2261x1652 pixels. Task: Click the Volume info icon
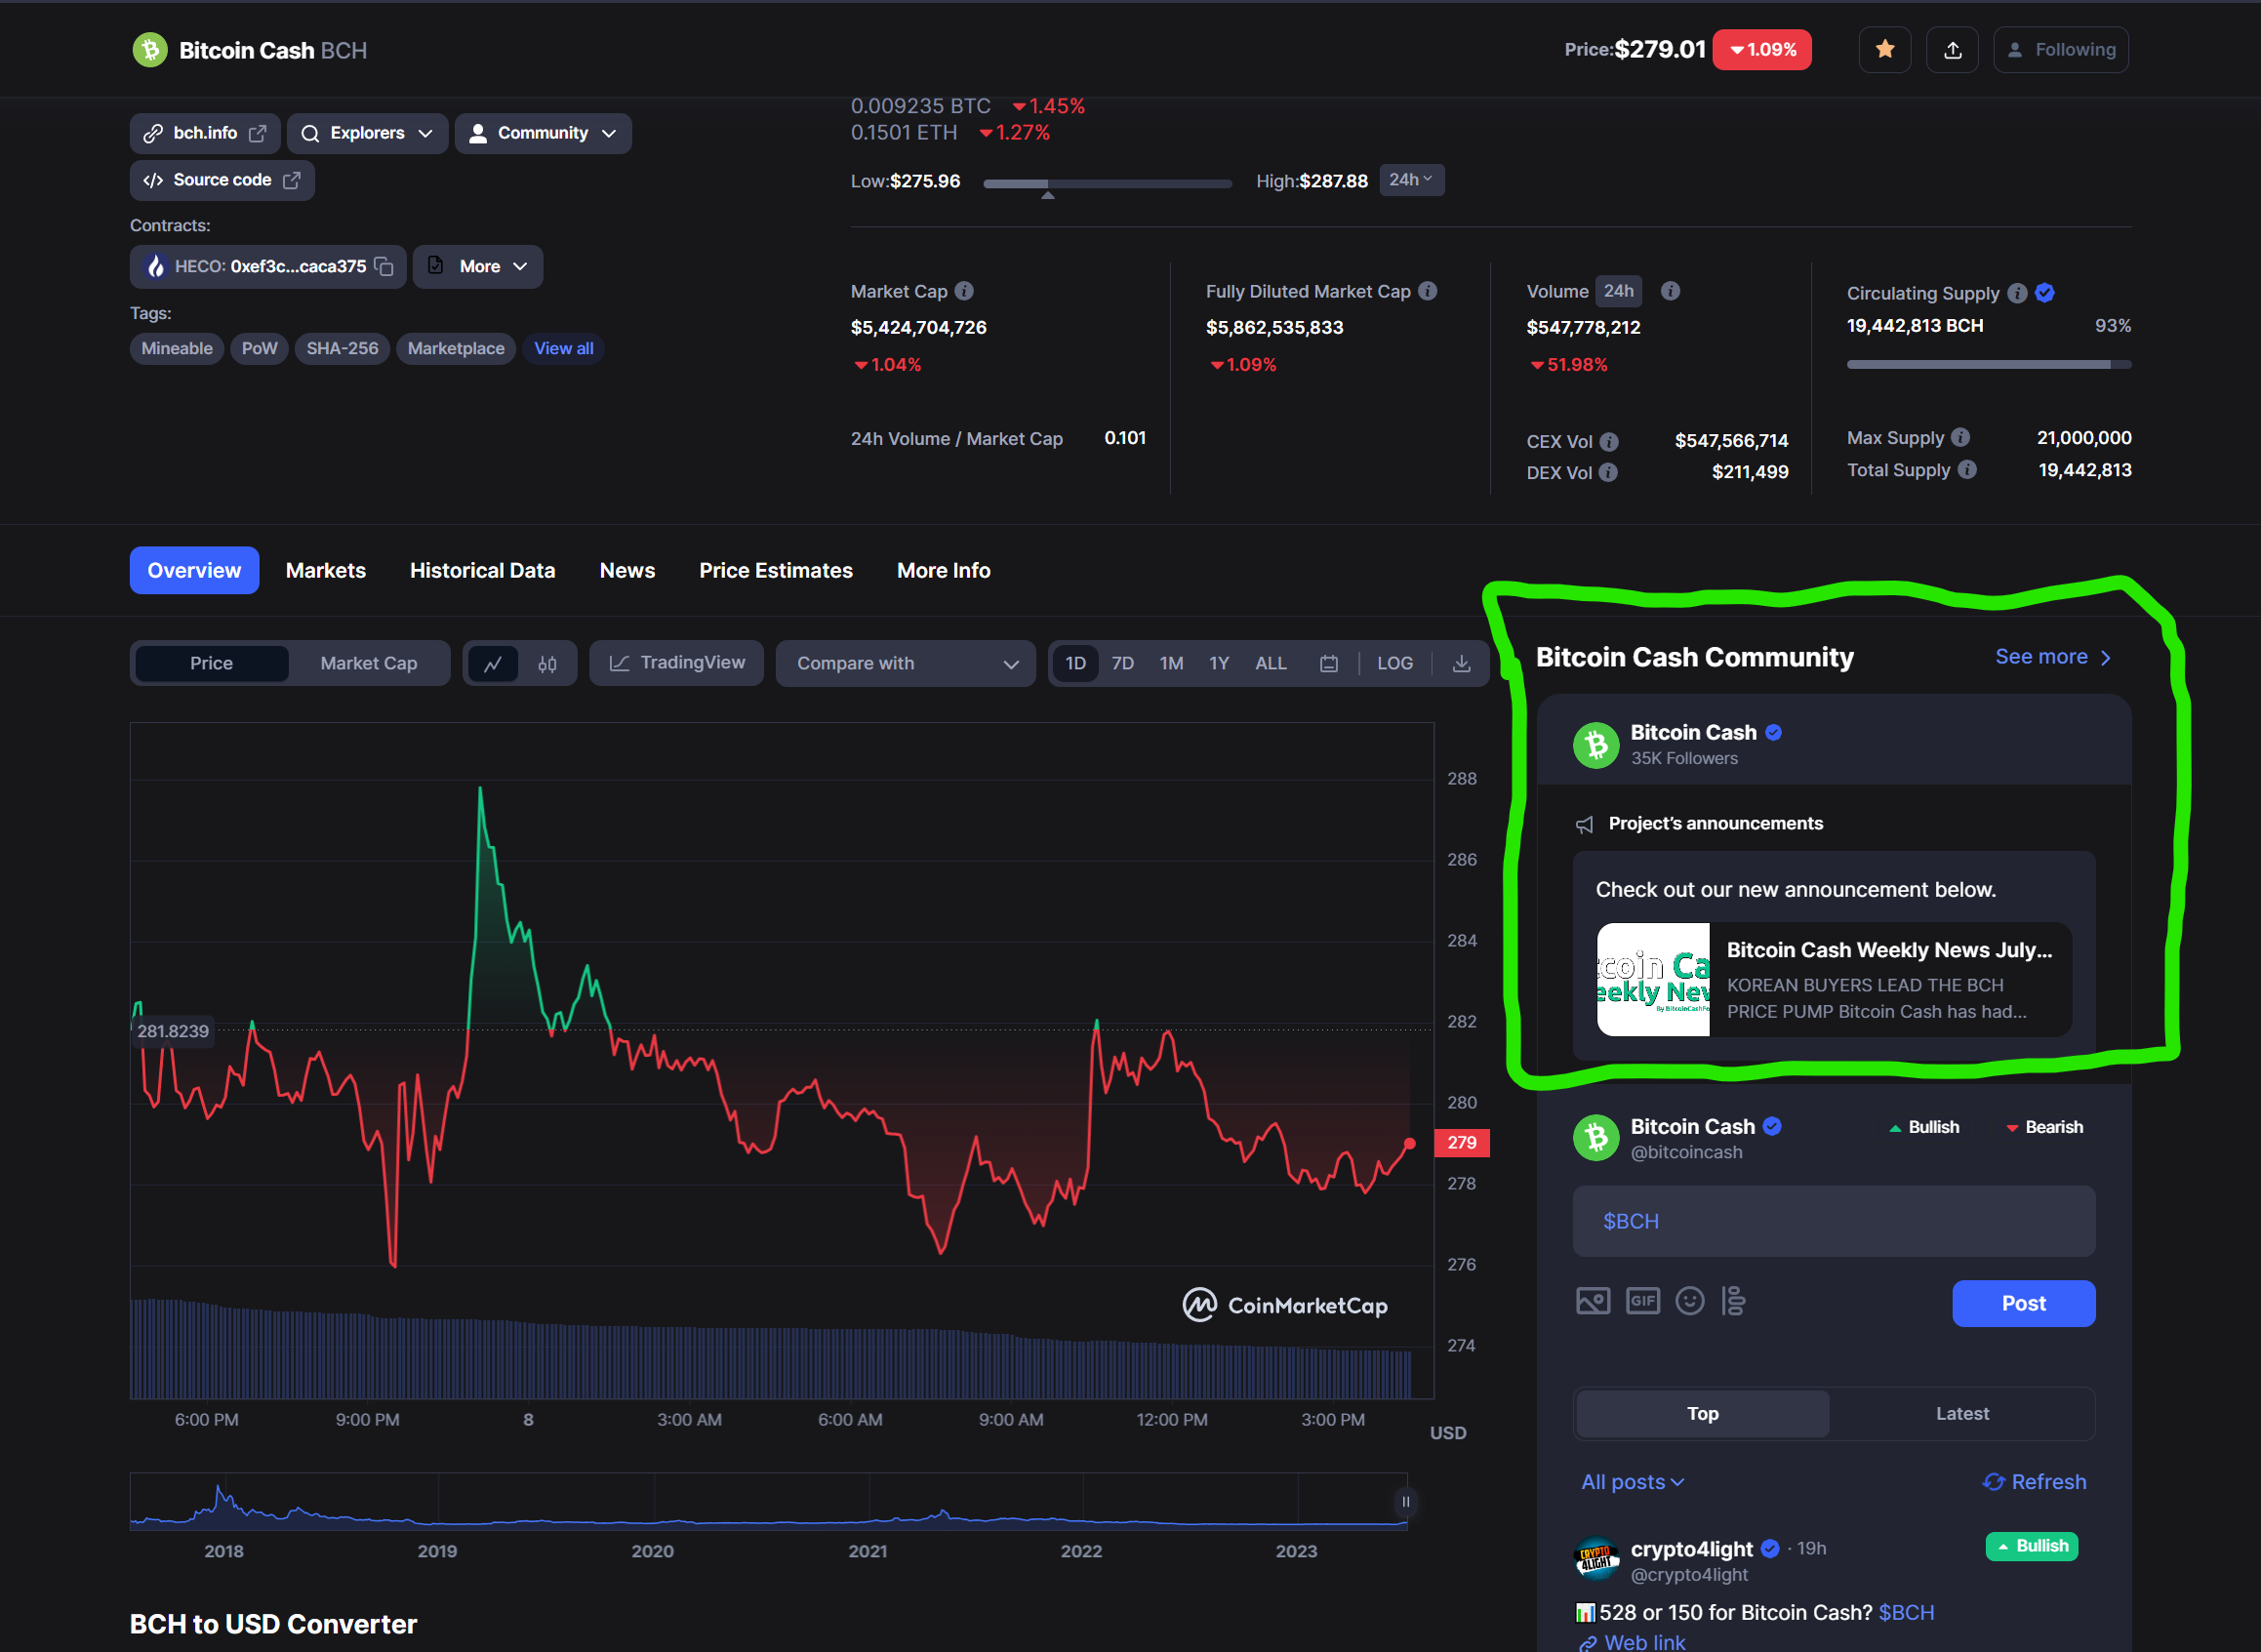point(1670,291)
